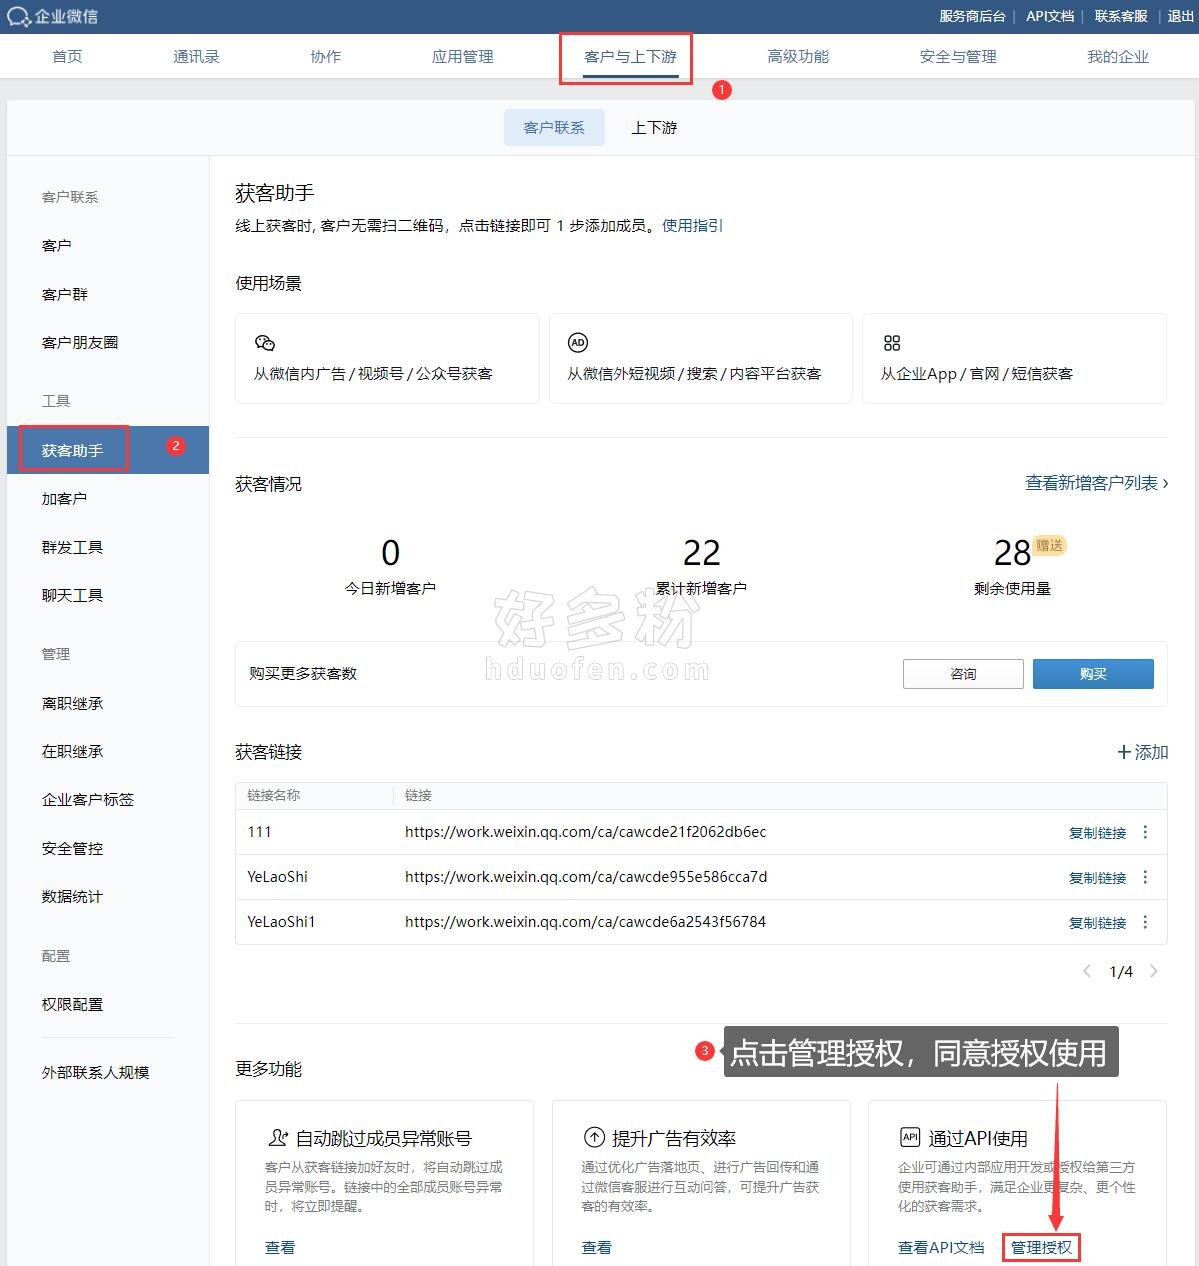Select 客户联系 sub-tab
The image size is (1199, 1266).
[x=554, y=128]
